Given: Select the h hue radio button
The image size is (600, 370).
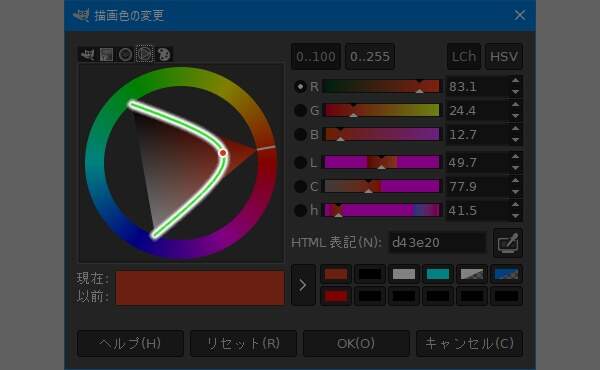Looking at the screenshot, I should tap(300, 210).
